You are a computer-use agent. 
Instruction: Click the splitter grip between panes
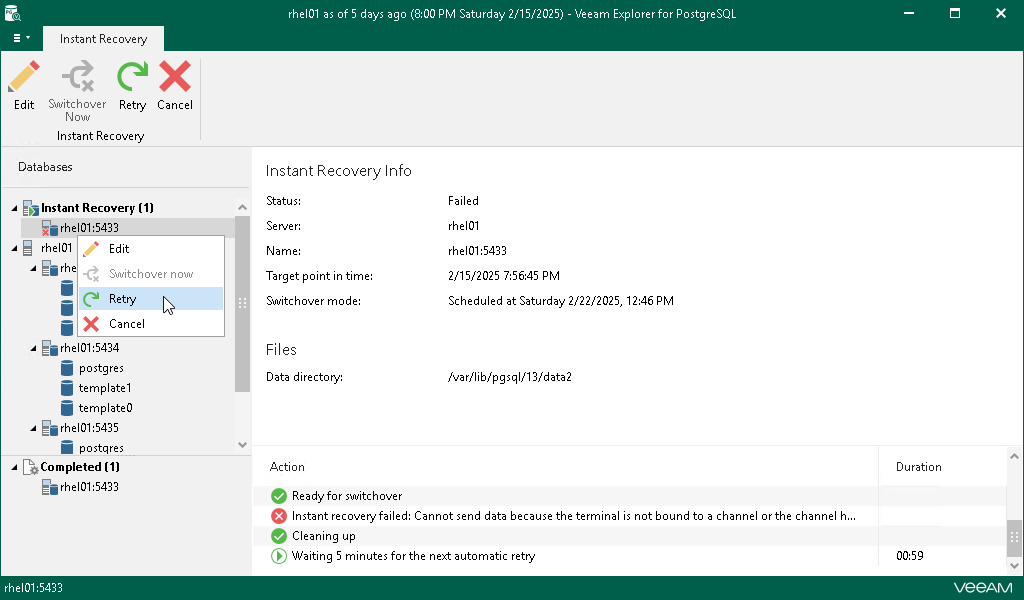tap(242, 303)
